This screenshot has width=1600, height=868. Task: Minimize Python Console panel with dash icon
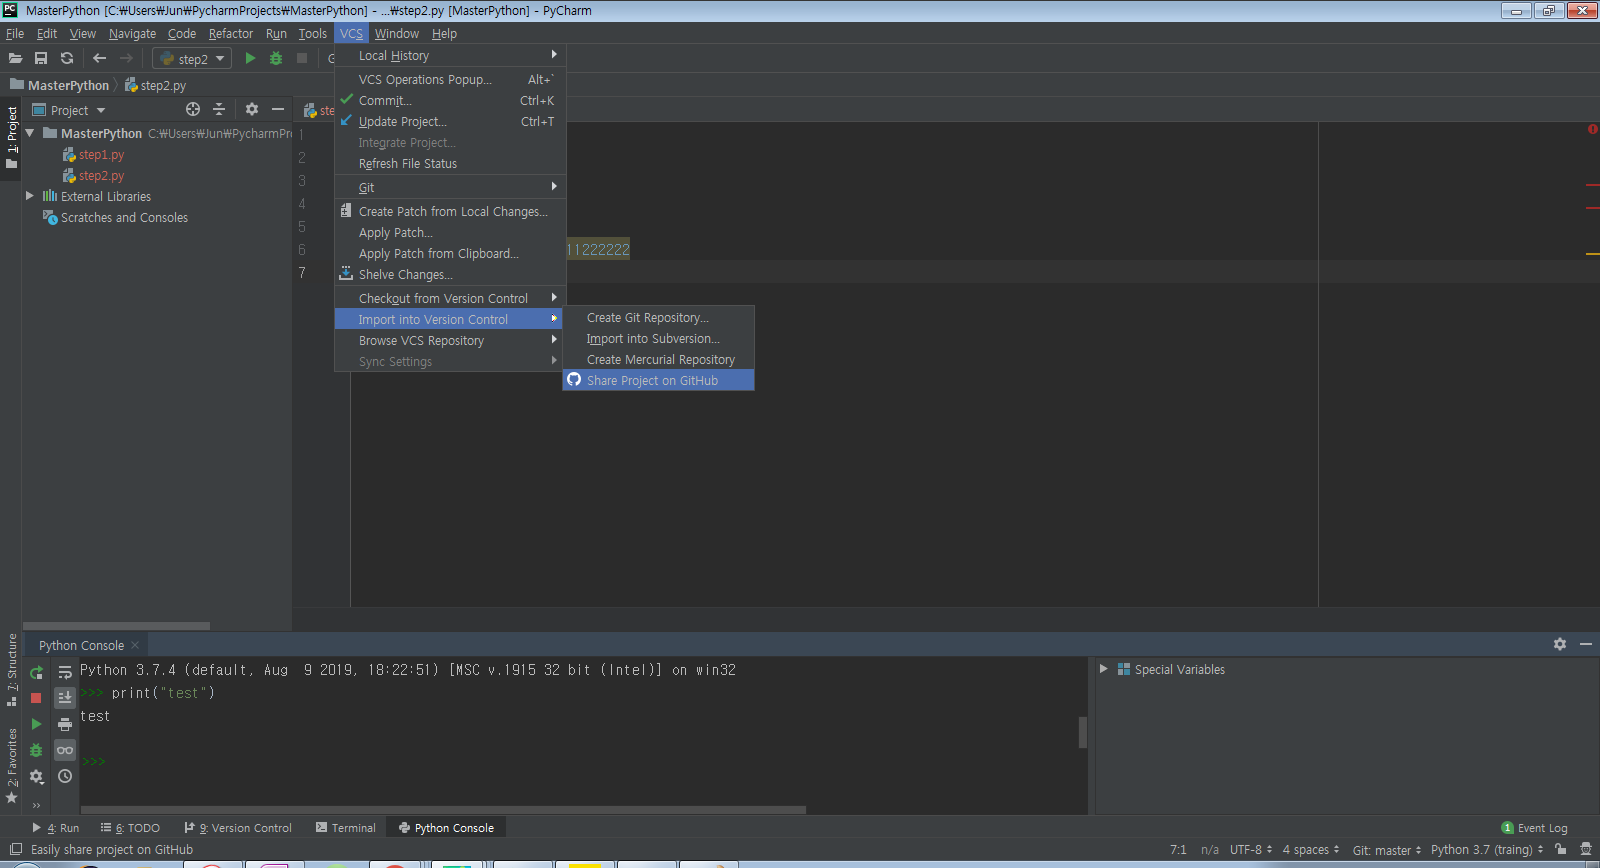pos(1586,644)
